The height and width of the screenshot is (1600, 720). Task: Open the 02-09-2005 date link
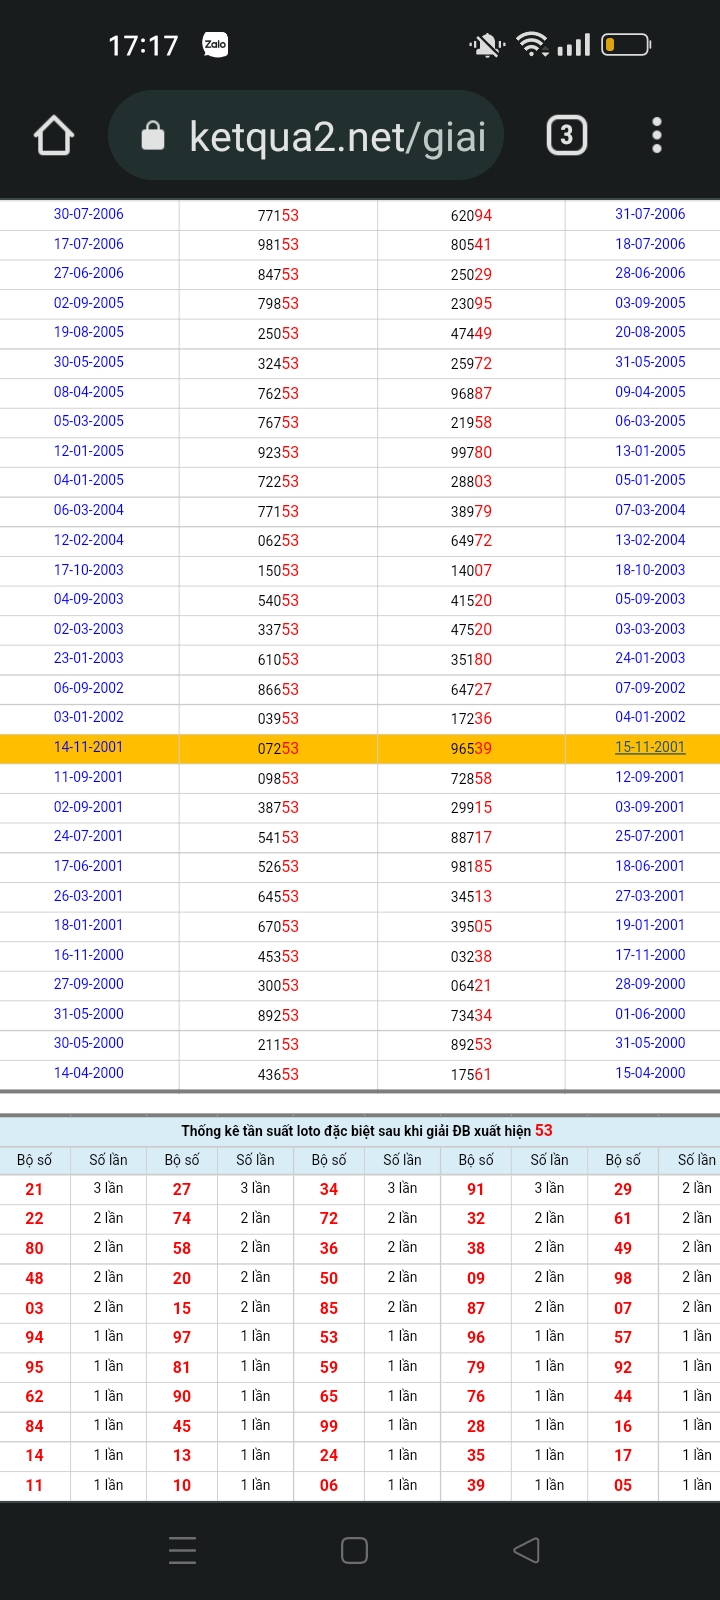(x=89, y=303)
